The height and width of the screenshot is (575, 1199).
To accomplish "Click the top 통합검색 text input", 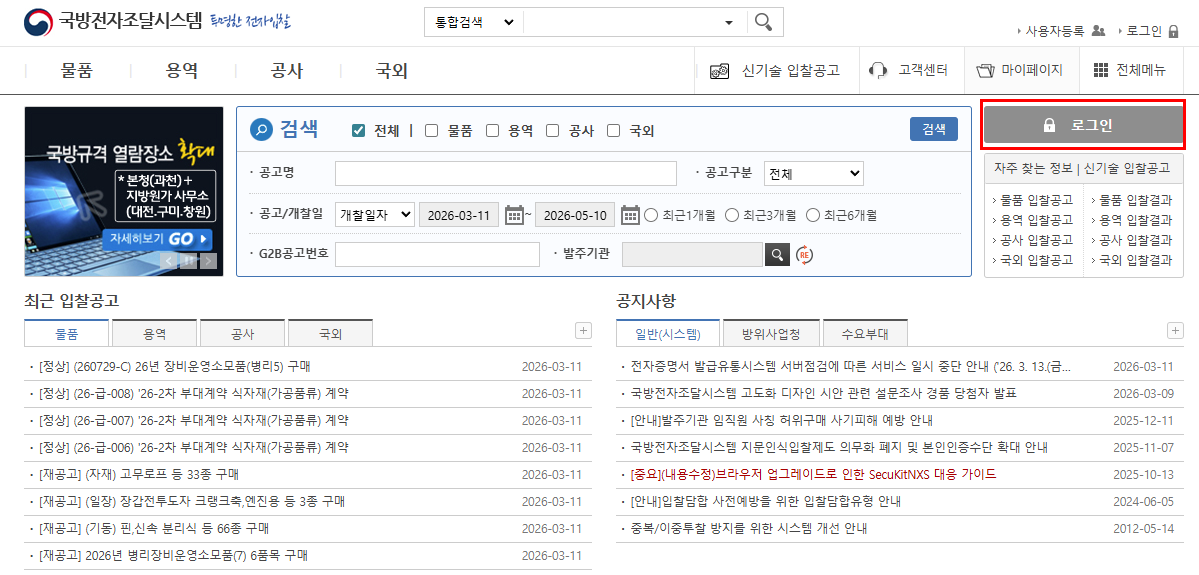I will click(622, 21).
